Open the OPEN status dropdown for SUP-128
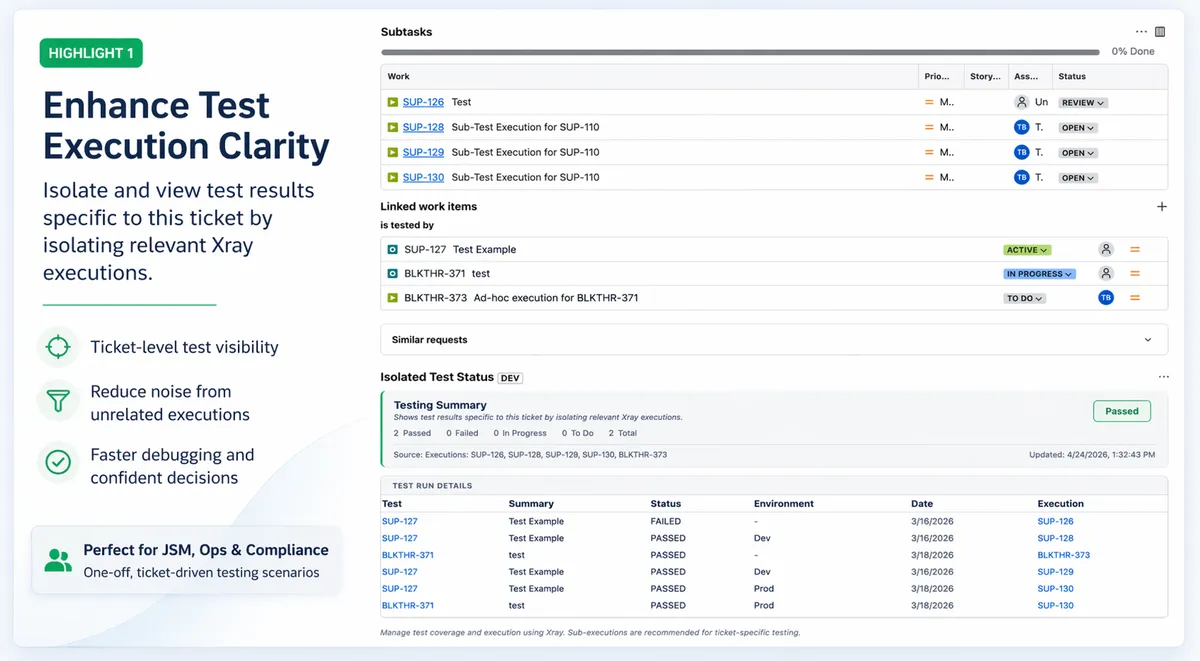The width and height of the screenshot is (1200, 661). point(1078,128)
